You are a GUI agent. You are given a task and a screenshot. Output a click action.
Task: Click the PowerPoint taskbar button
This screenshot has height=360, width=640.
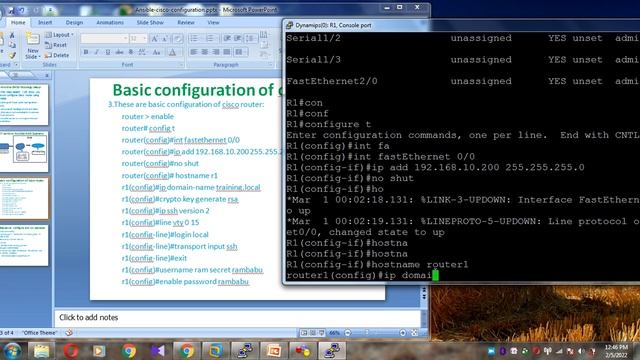click(273, 351)
